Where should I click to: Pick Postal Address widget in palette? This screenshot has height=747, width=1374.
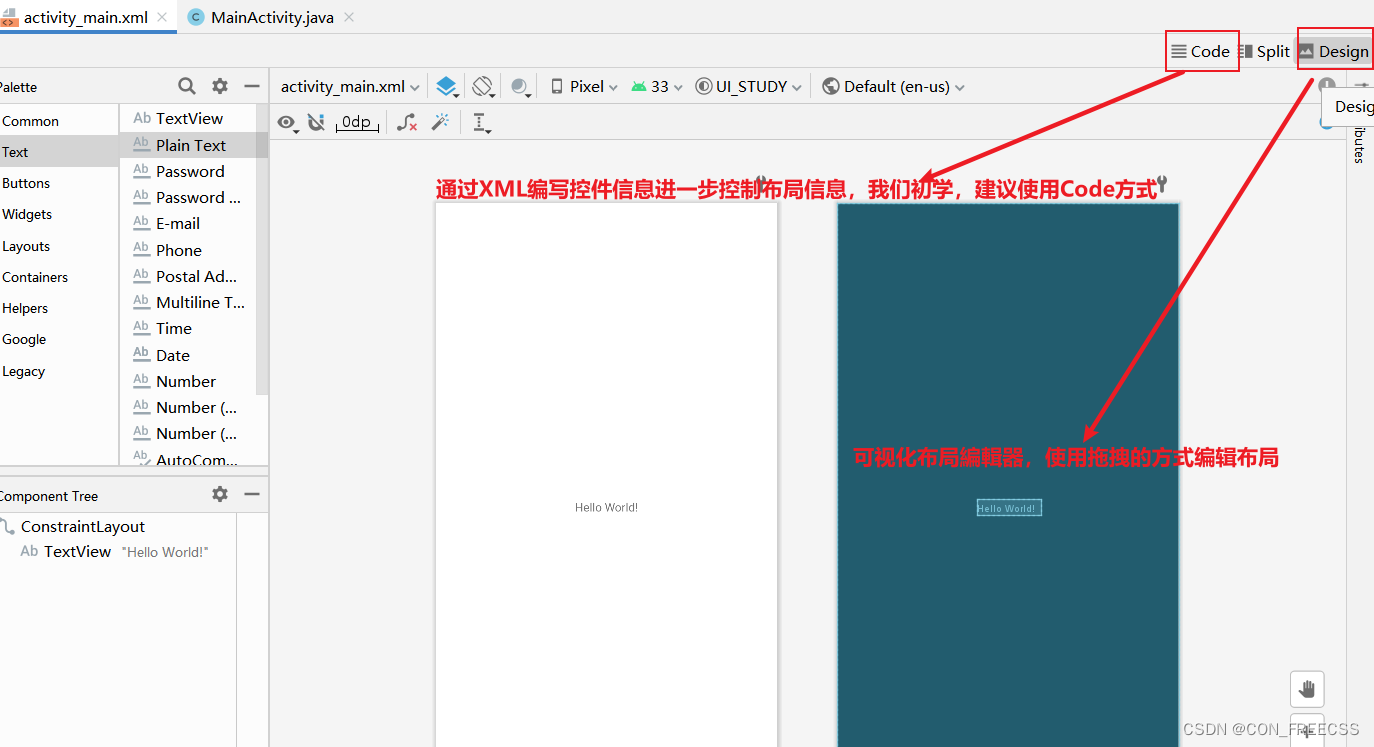(188, 276)
